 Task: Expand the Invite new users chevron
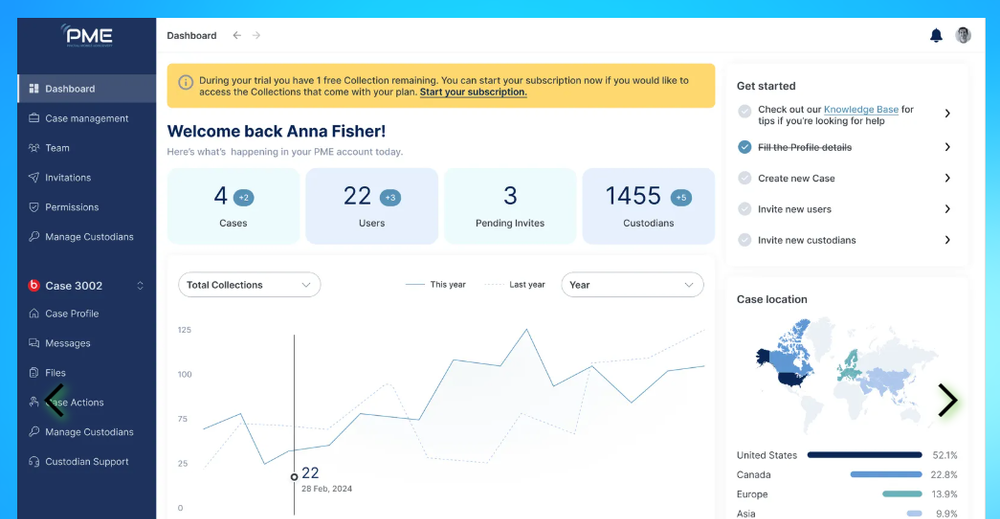tap(948, 208)
